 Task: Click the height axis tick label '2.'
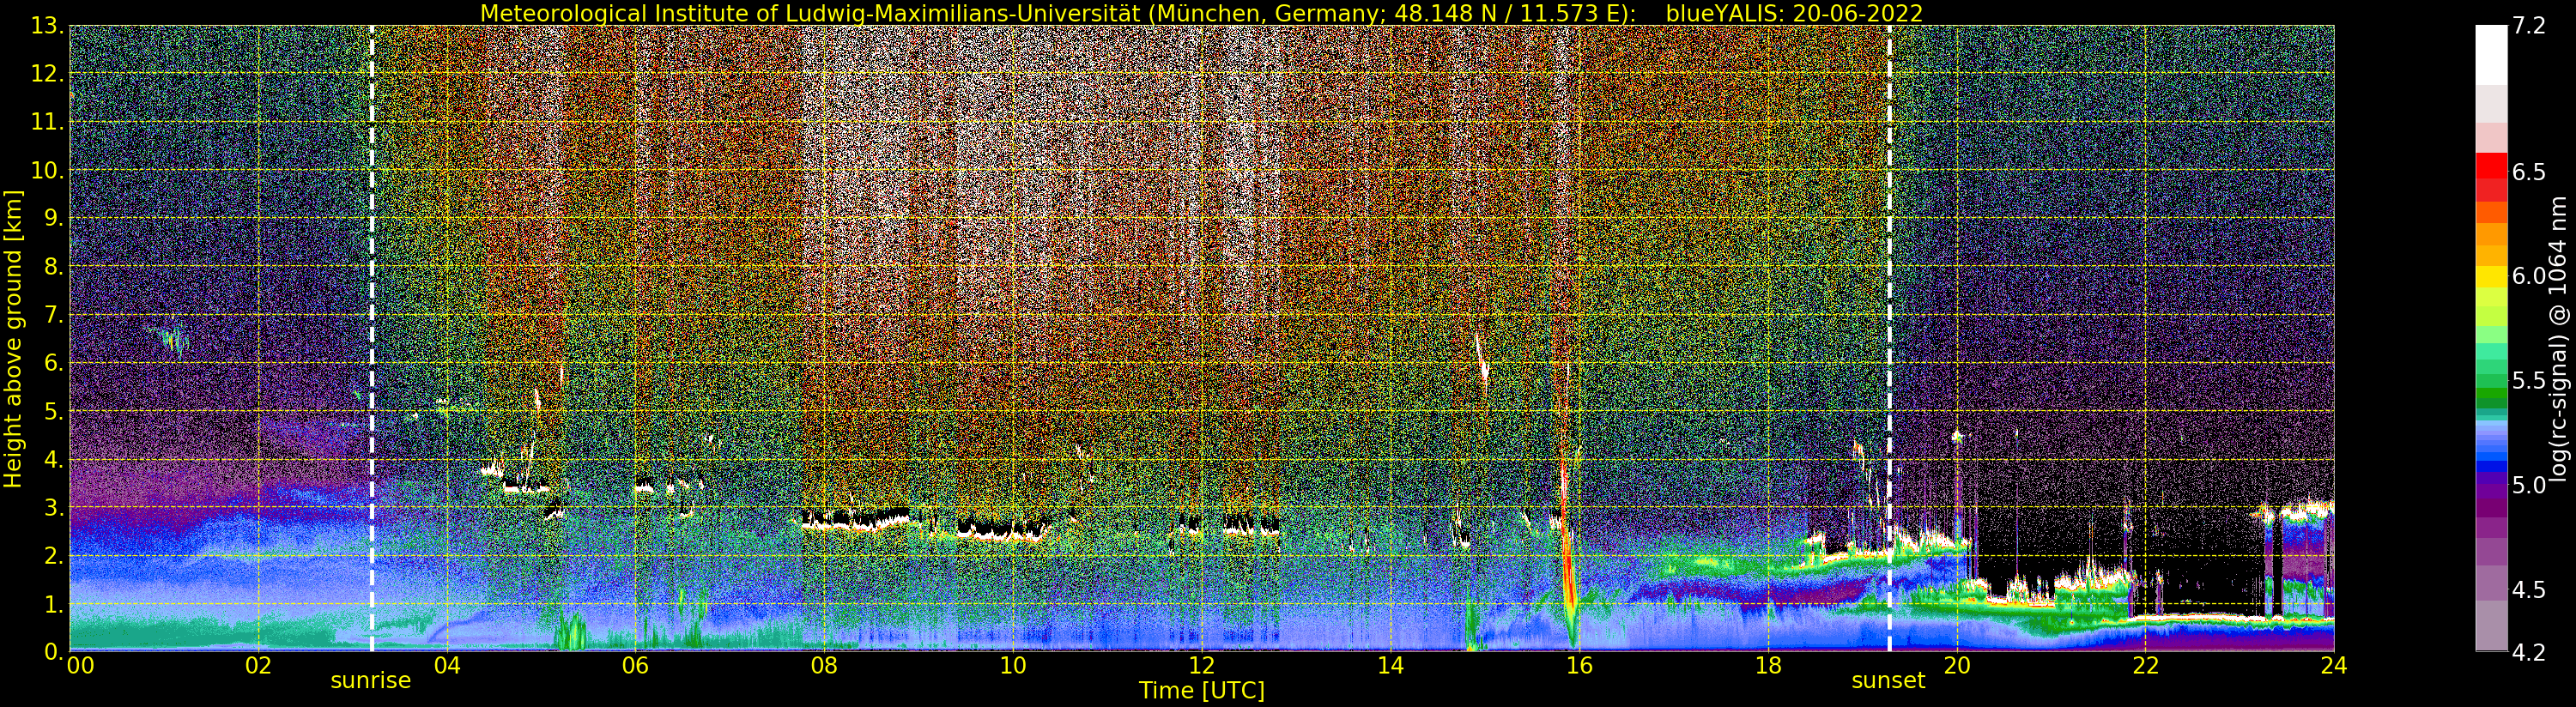[53, 556]
